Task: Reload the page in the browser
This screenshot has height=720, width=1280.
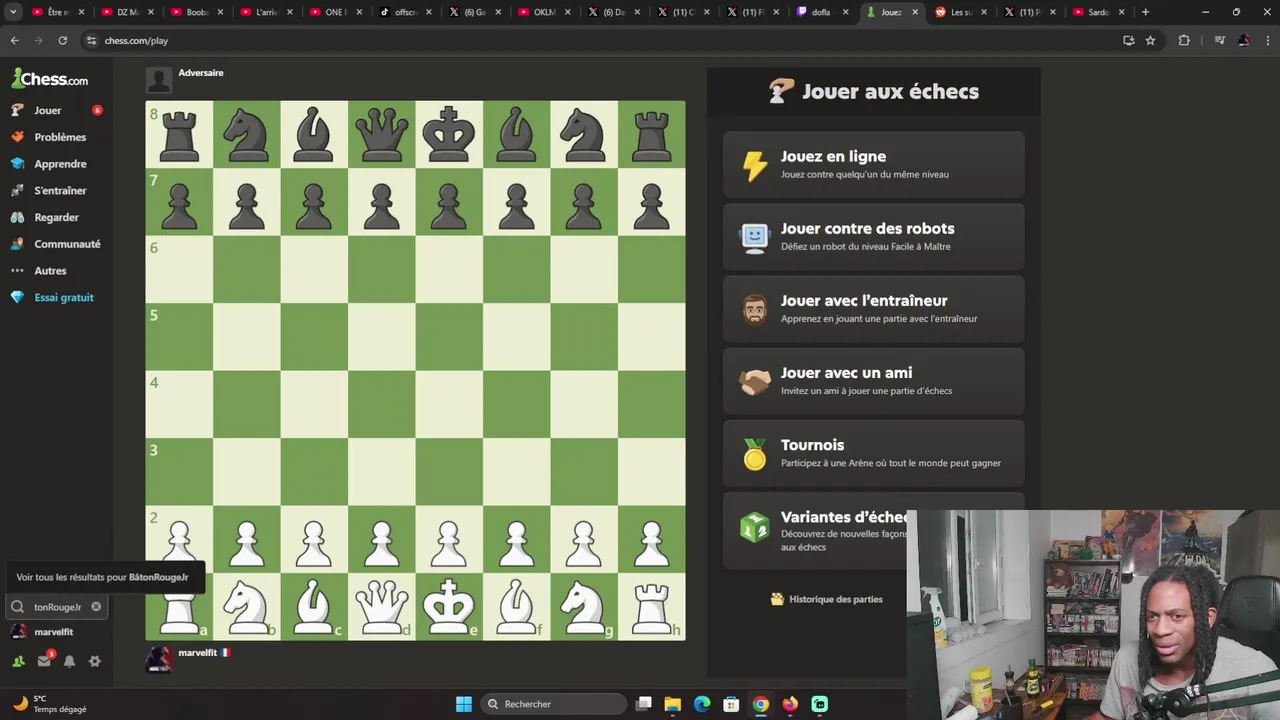Action: 62,40
